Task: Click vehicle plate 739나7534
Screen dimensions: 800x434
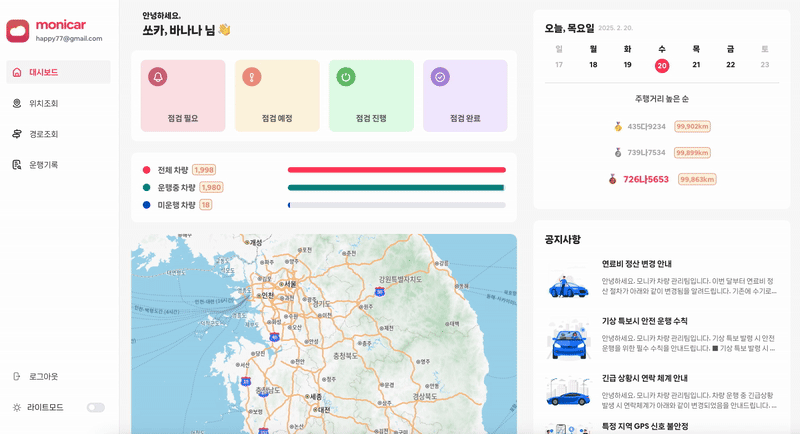Action: [x=646, y=152]
